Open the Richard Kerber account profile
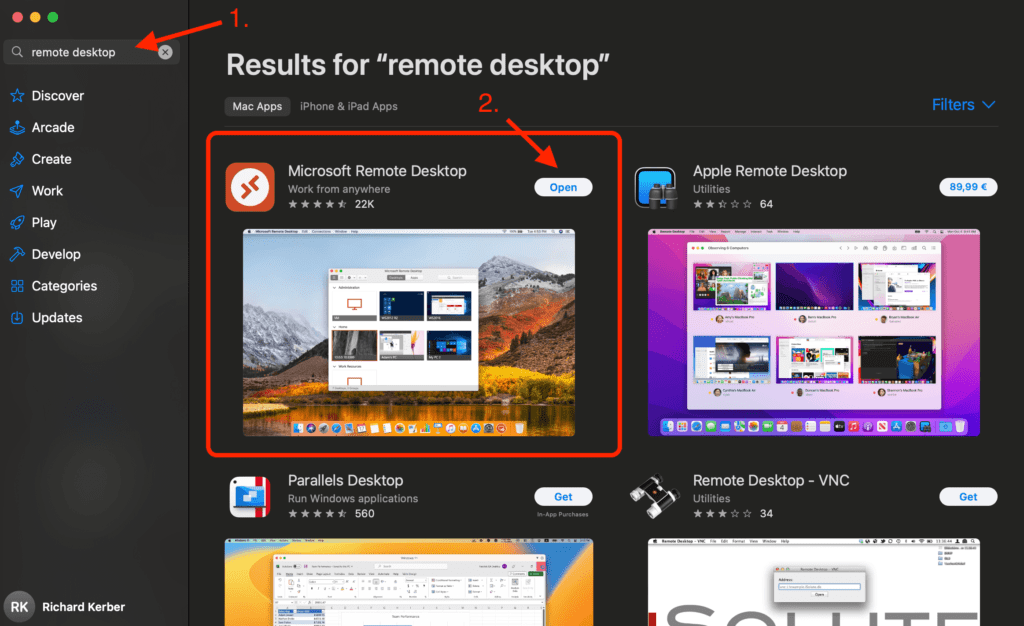1024x626 pixels. pyautogui.click(x=65, y=607)
